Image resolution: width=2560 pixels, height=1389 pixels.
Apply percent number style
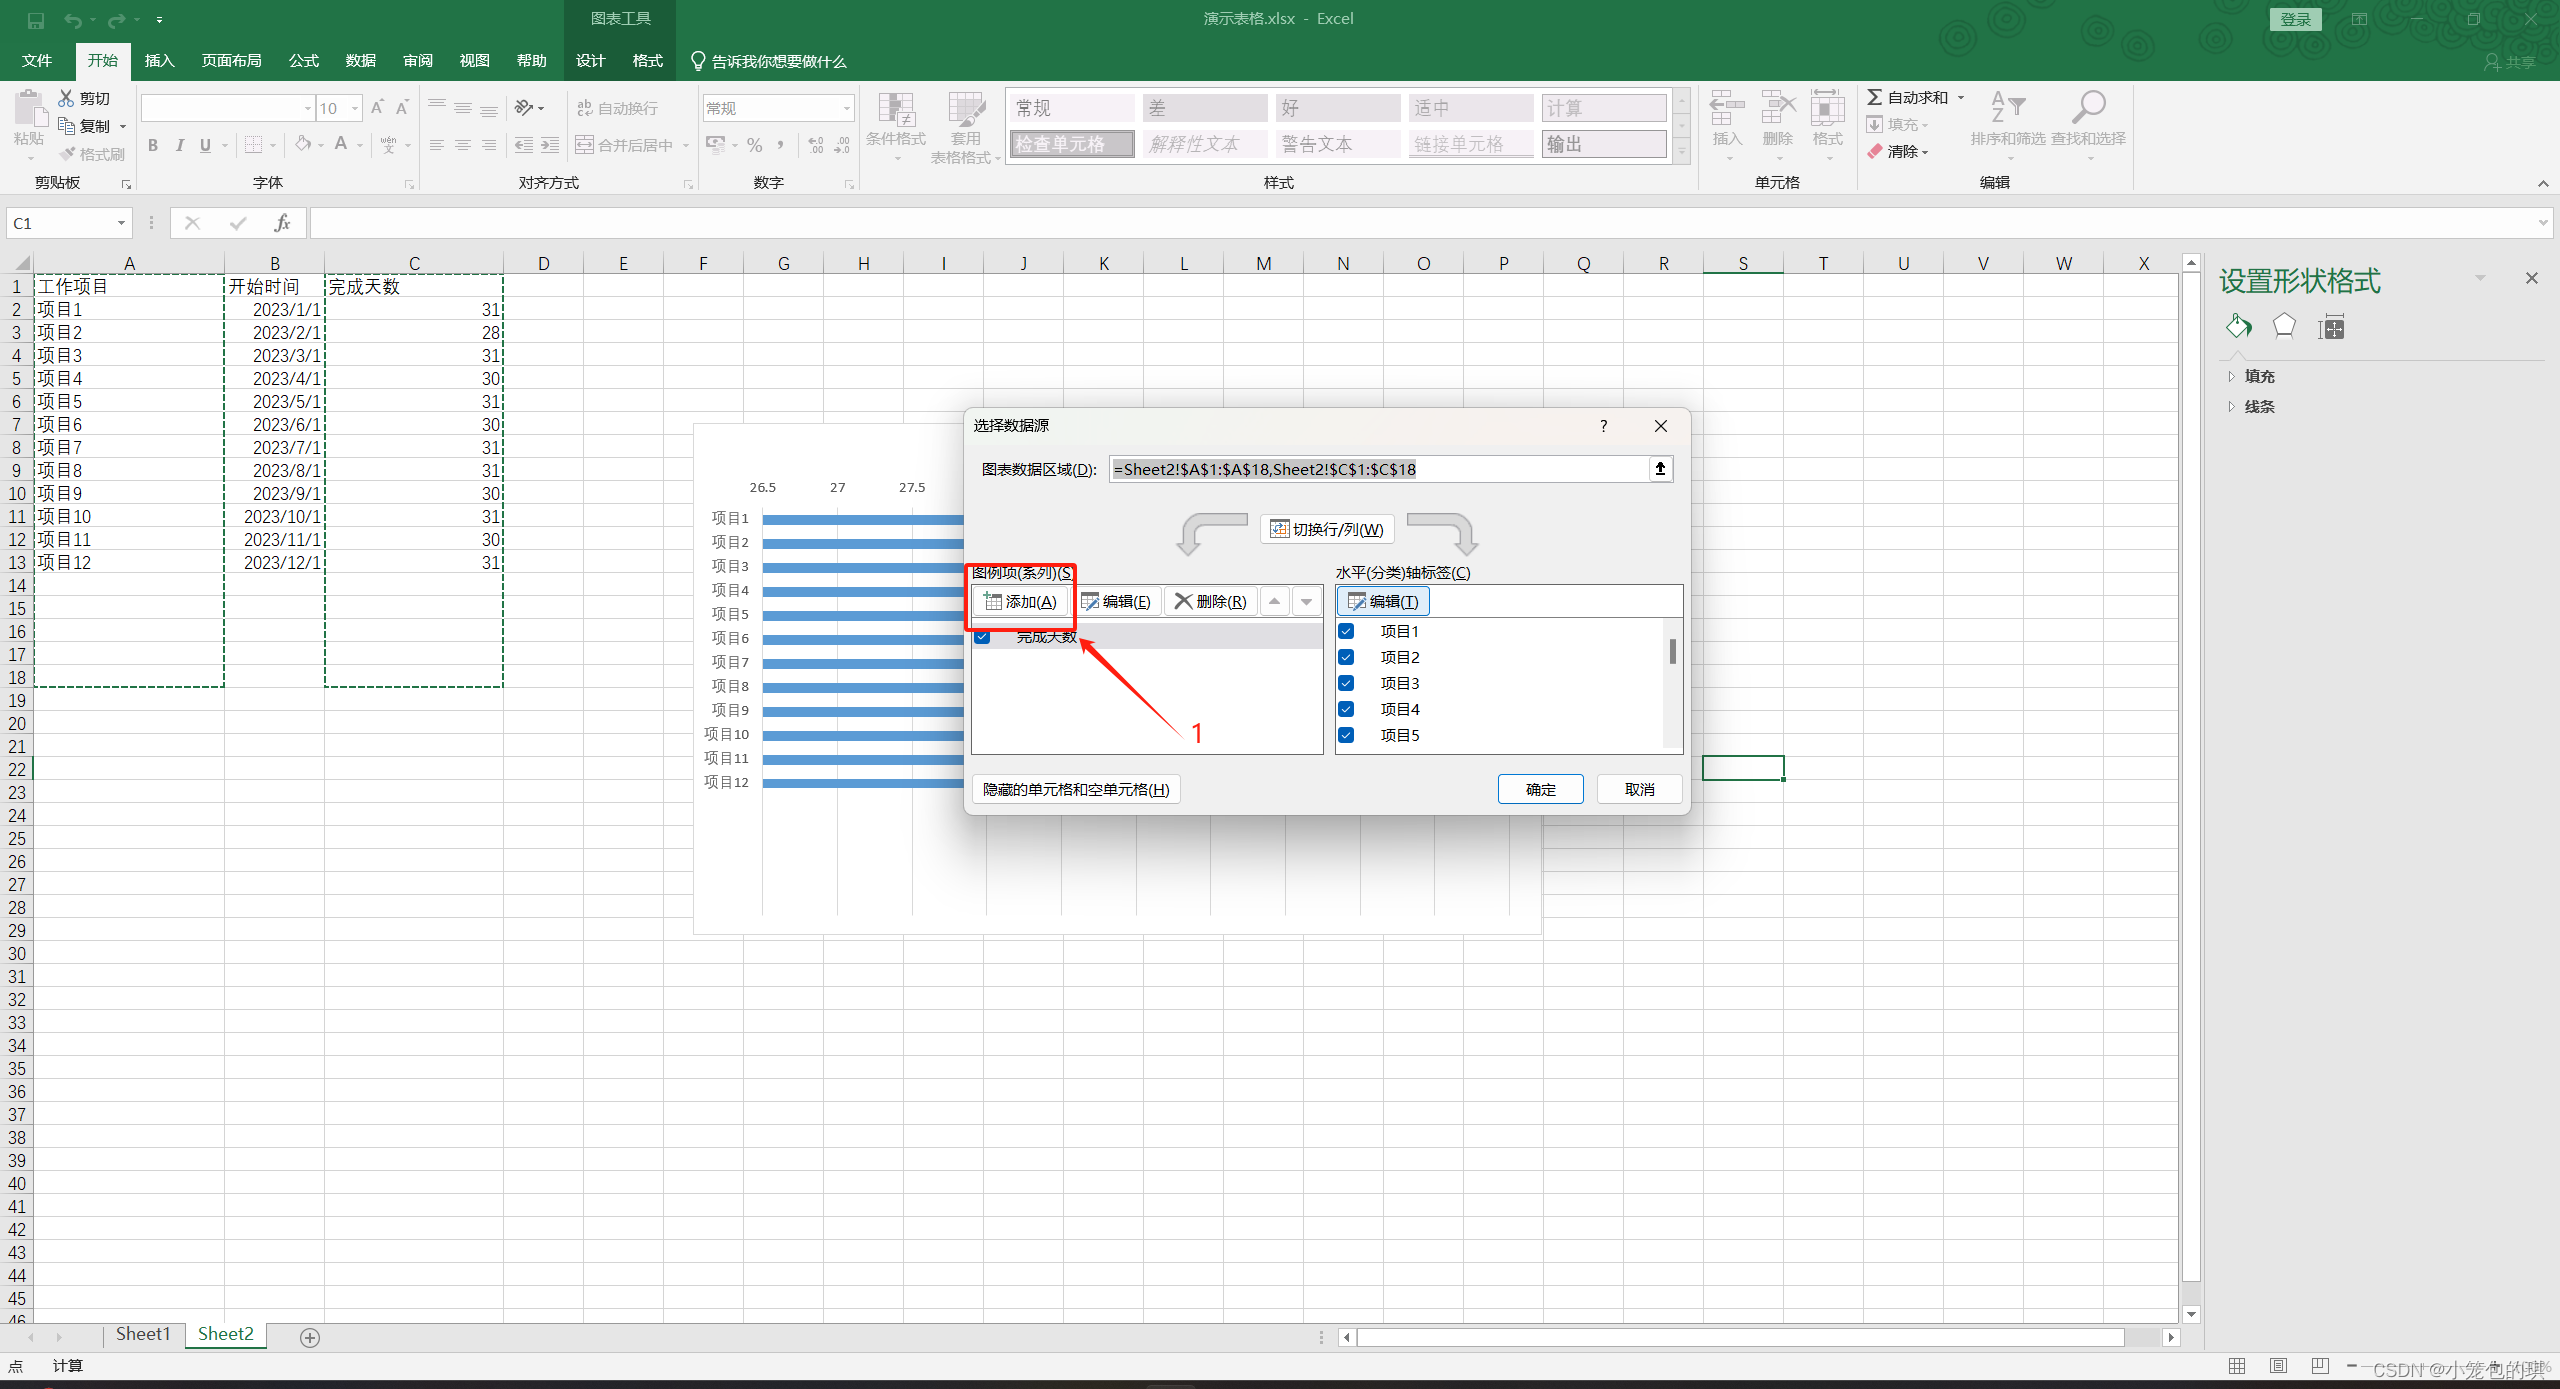[x=753, y=145]
